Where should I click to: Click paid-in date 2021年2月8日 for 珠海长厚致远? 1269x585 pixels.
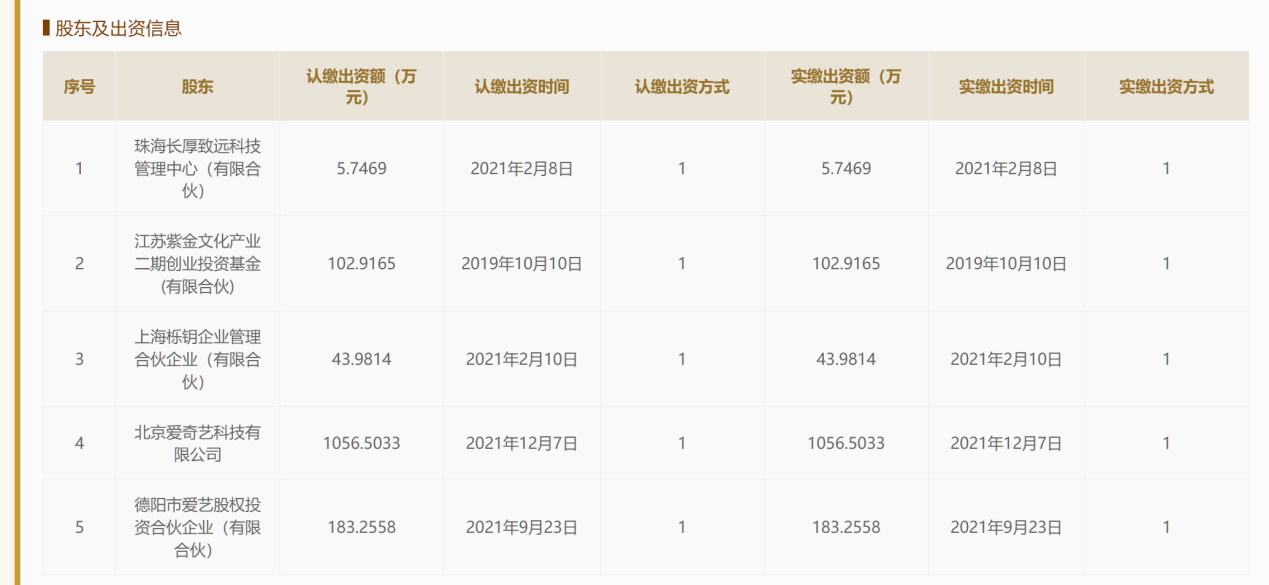pyautogui.click(x=1006, y=168)
